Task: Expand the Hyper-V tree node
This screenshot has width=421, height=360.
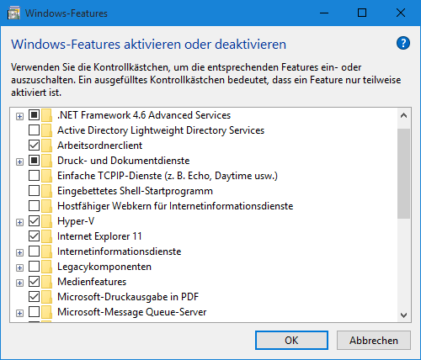Action: (x=20, y=222)
